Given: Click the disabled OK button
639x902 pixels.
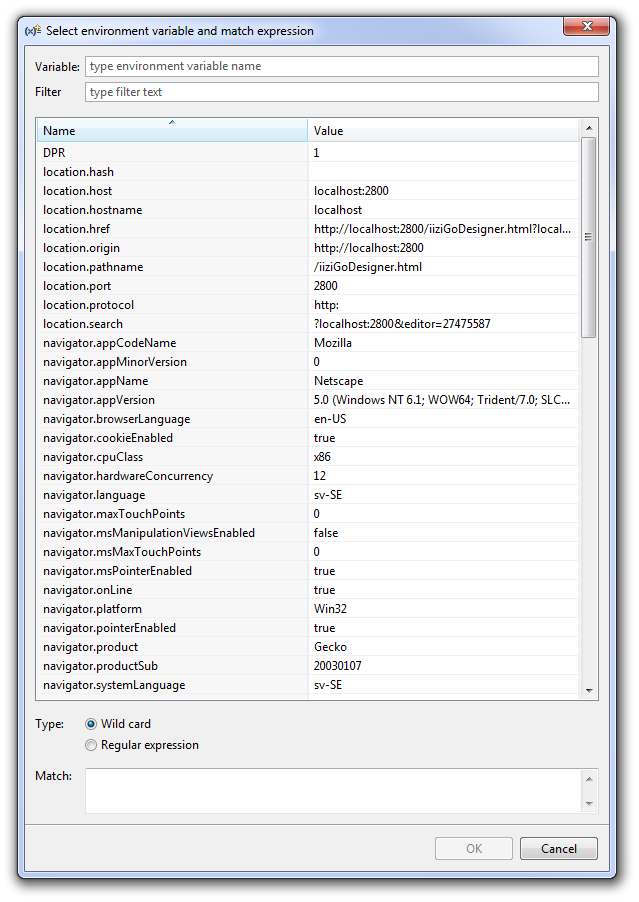Looking at the screenshot, I should tap(474, 849).
